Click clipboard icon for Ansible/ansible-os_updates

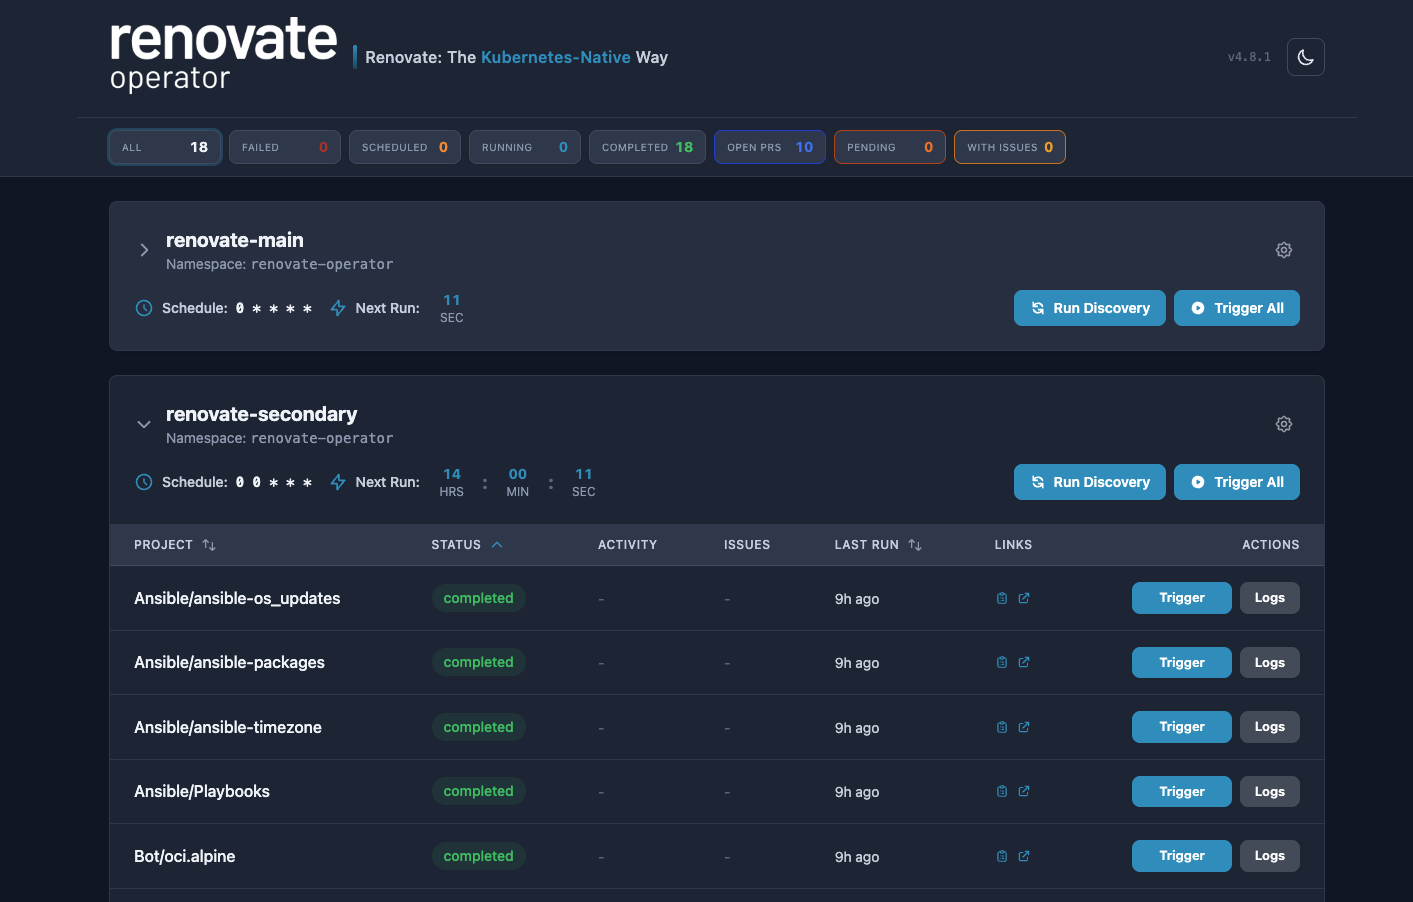point(1002,598)
